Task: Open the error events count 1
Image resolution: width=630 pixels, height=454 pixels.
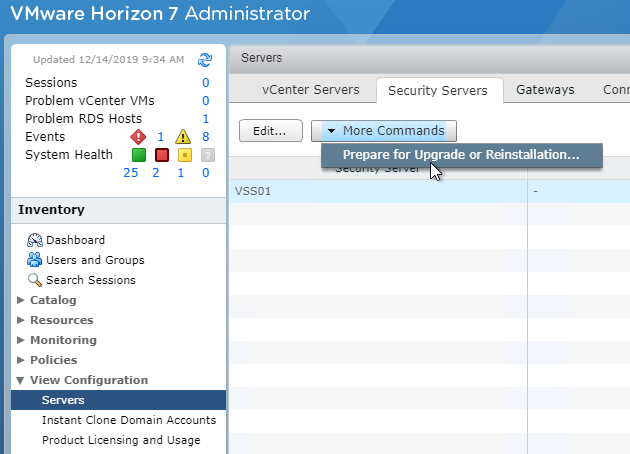Action: click(161, 137)
